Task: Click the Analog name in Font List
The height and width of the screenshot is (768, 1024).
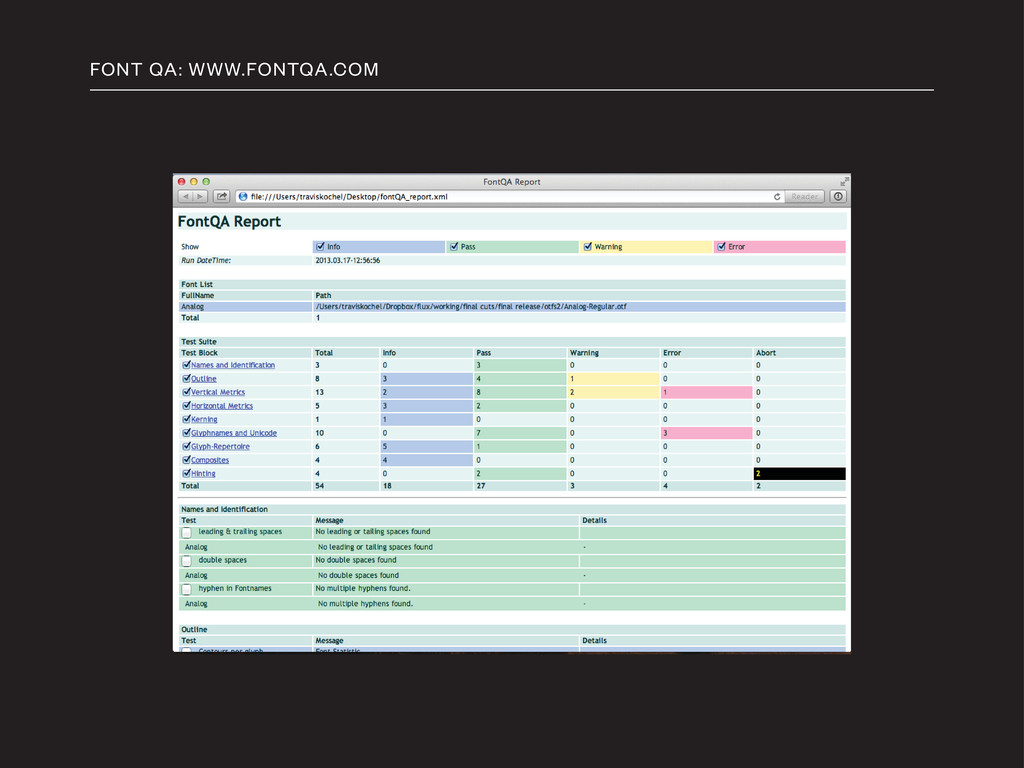Action: [192, 306]
